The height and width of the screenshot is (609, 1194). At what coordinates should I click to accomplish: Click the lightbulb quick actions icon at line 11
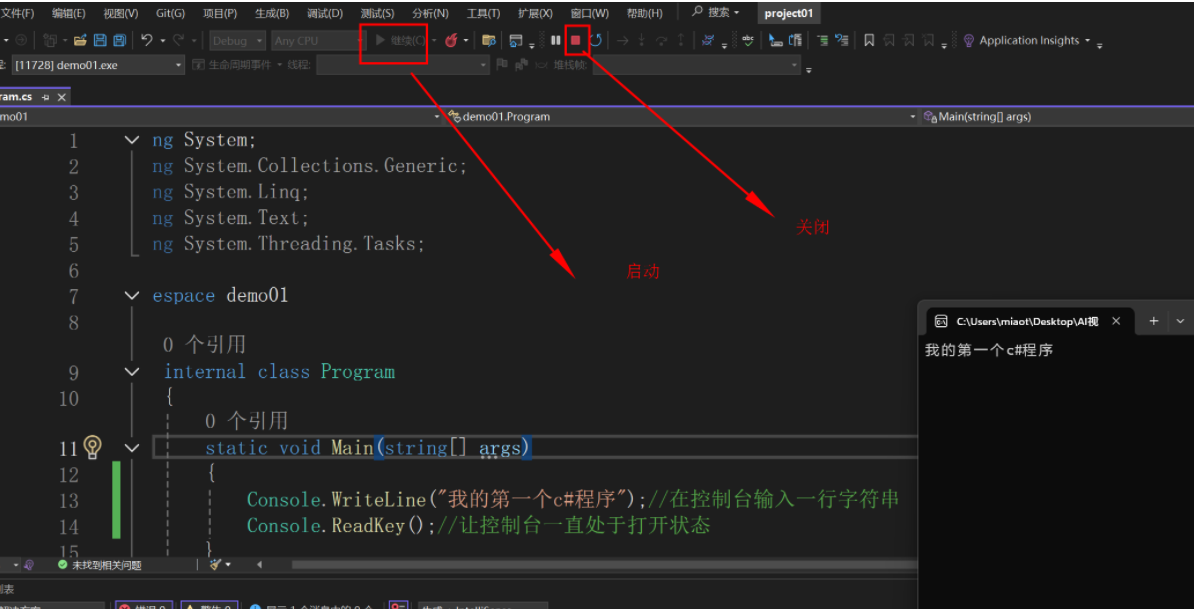coord(93,447)
